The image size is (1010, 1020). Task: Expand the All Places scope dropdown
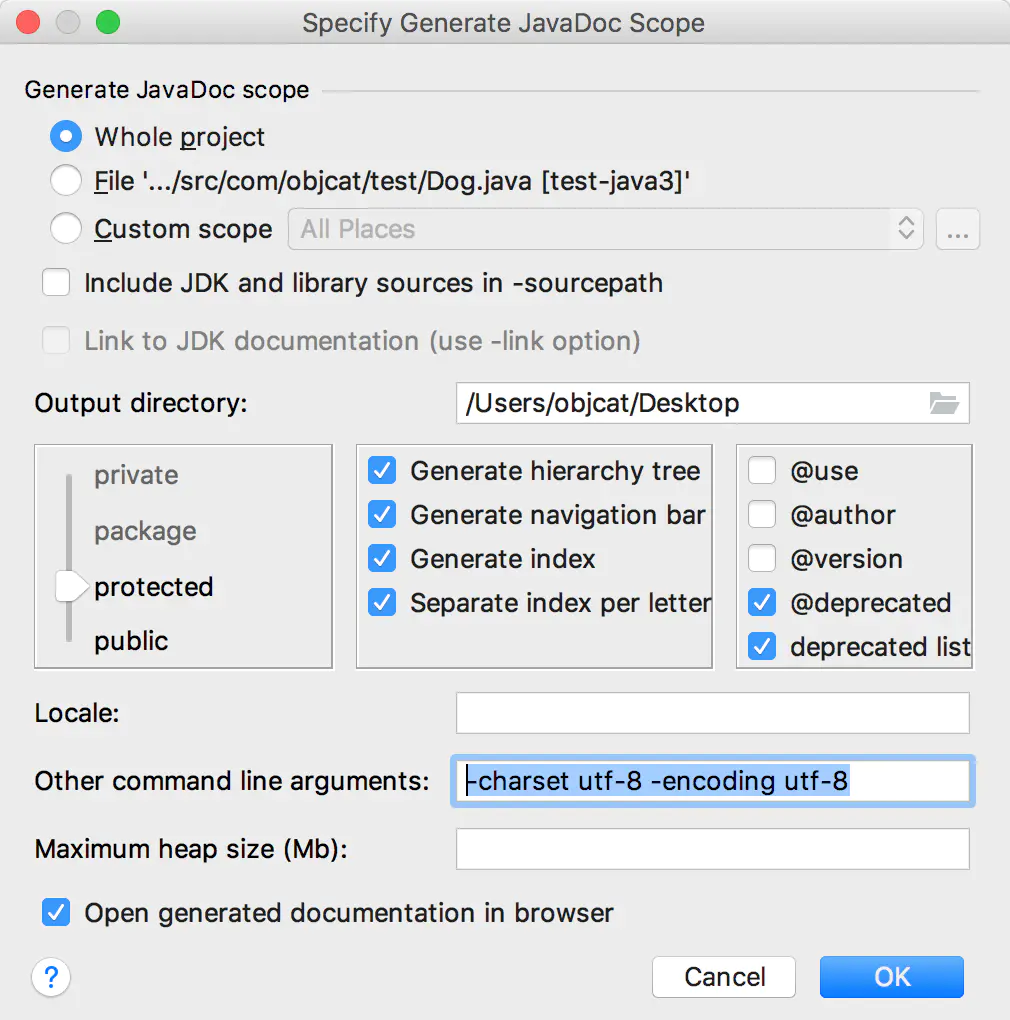[605, 229]
